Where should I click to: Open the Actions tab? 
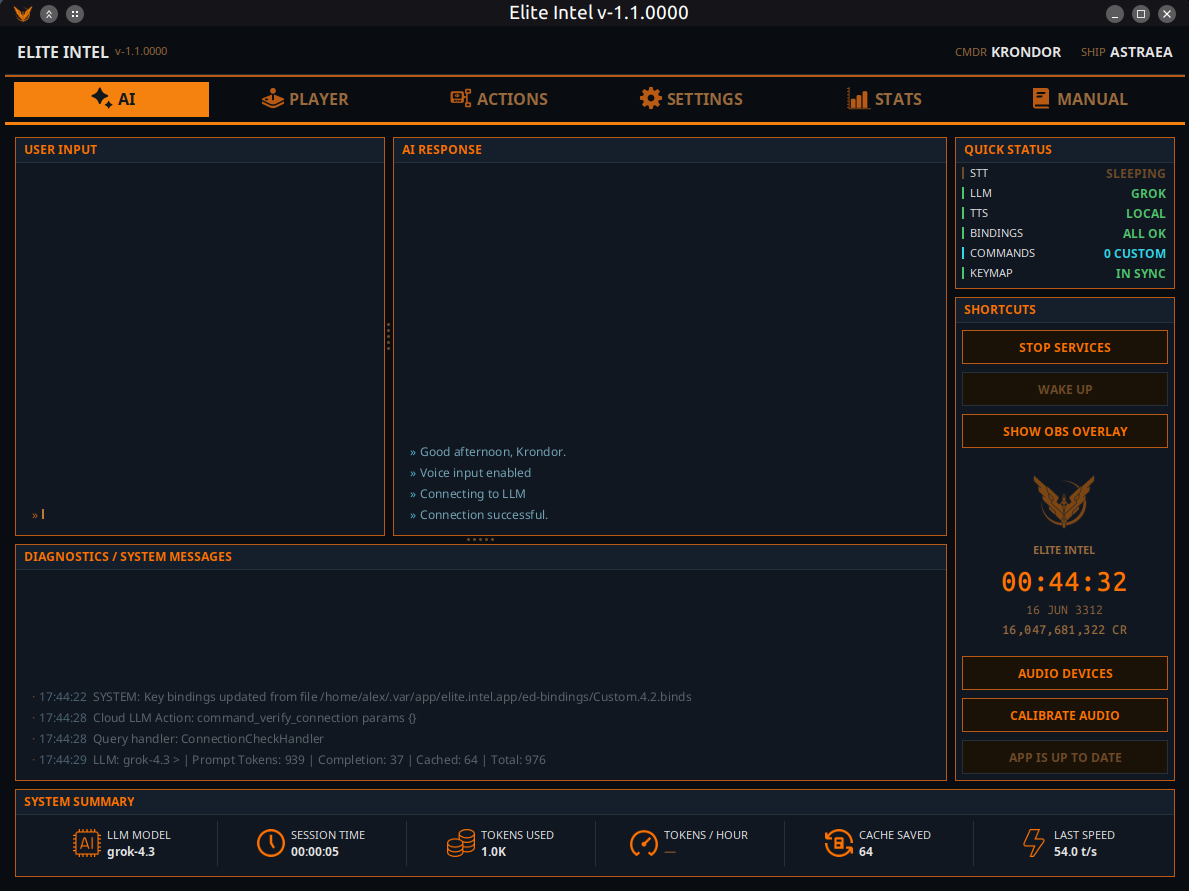pyautogui.click(x=499, y=99)
